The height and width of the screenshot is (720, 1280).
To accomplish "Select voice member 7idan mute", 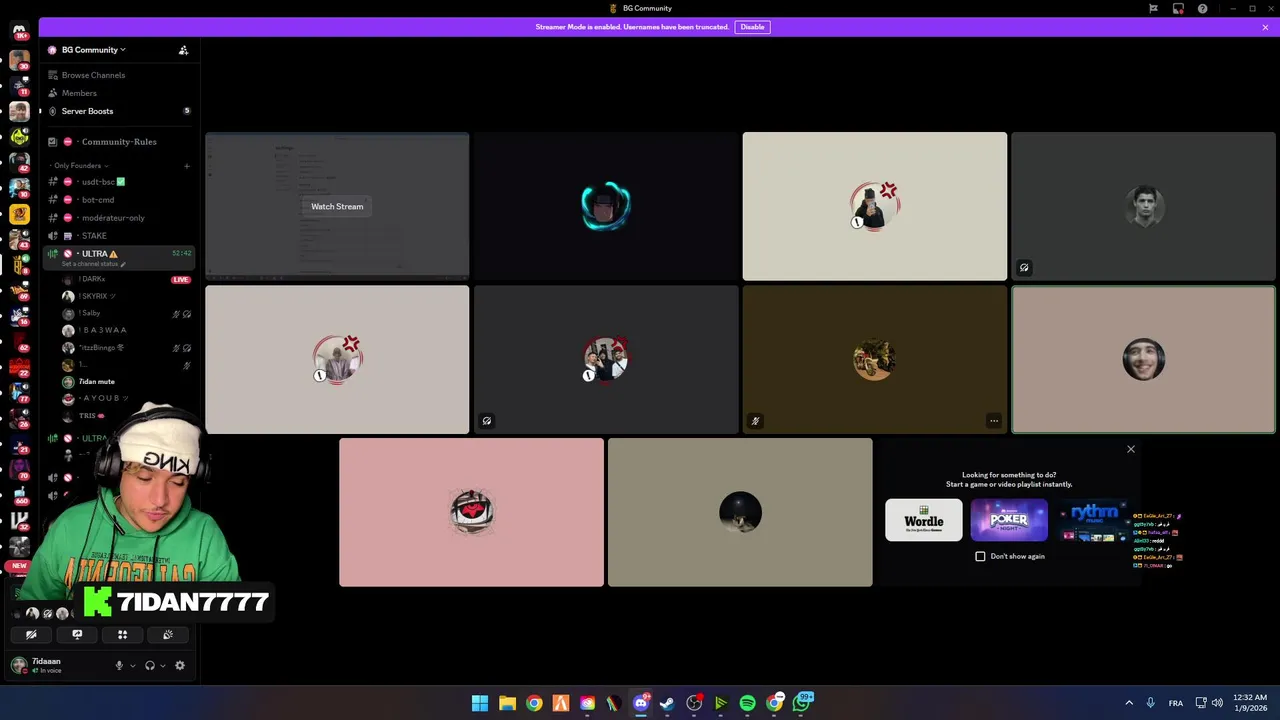I will (98, 381).
